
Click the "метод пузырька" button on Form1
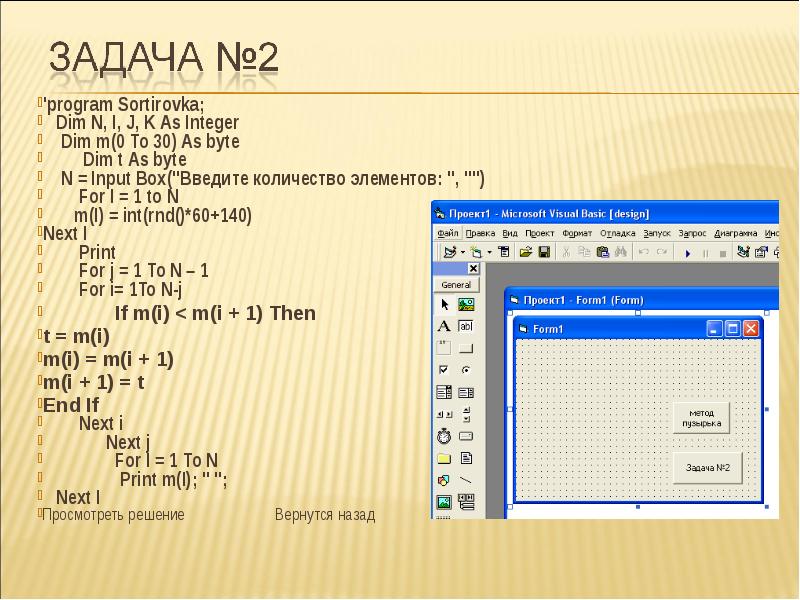click(701, 418)
